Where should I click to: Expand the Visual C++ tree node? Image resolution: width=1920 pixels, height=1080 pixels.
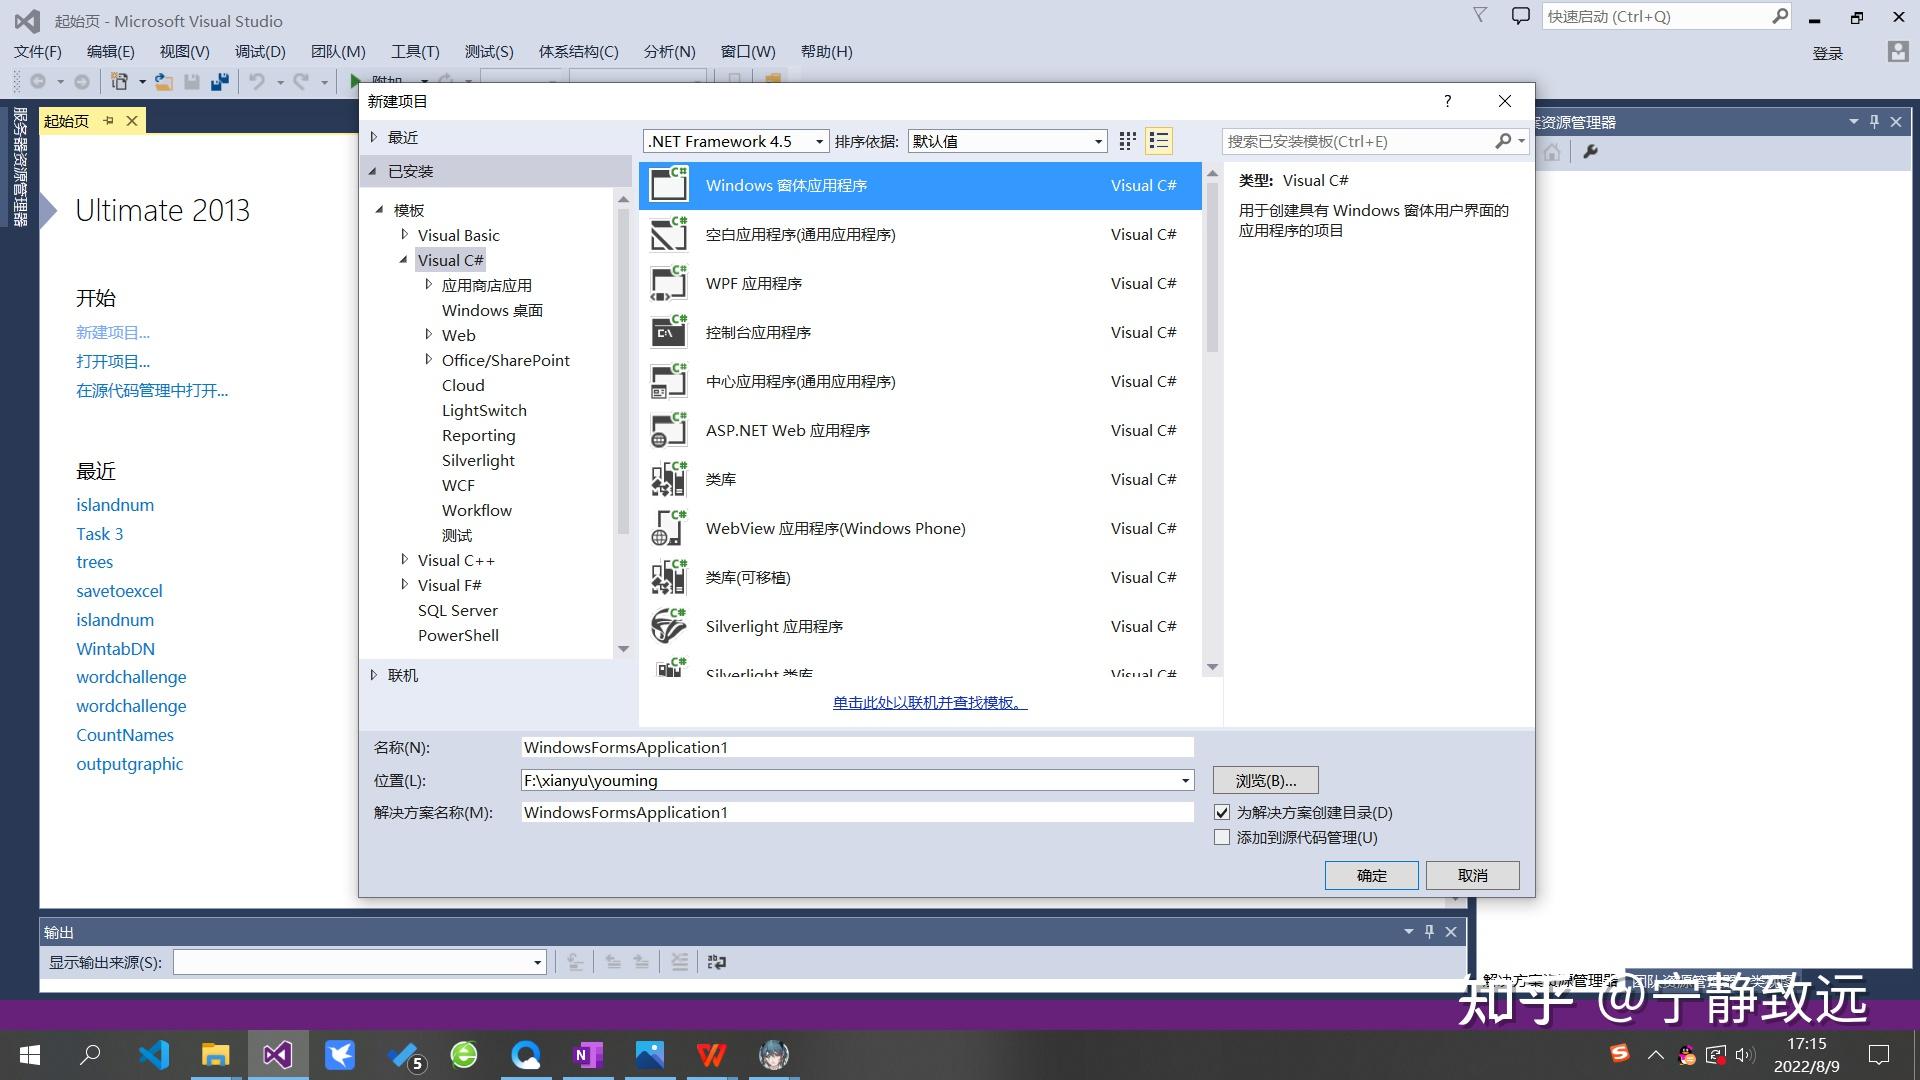tap(404, 560)
